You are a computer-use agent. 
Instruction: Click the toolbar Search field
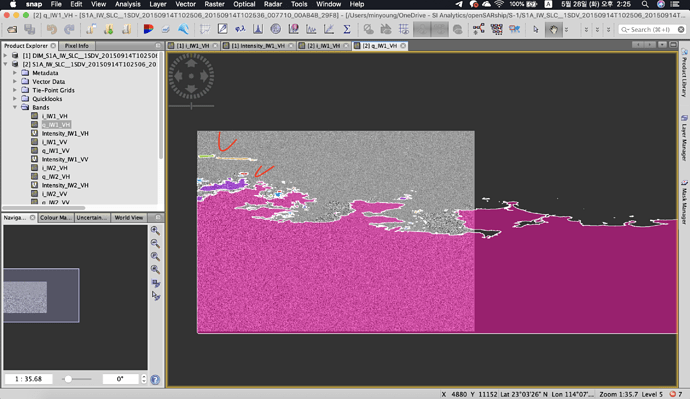coord(652,29)
